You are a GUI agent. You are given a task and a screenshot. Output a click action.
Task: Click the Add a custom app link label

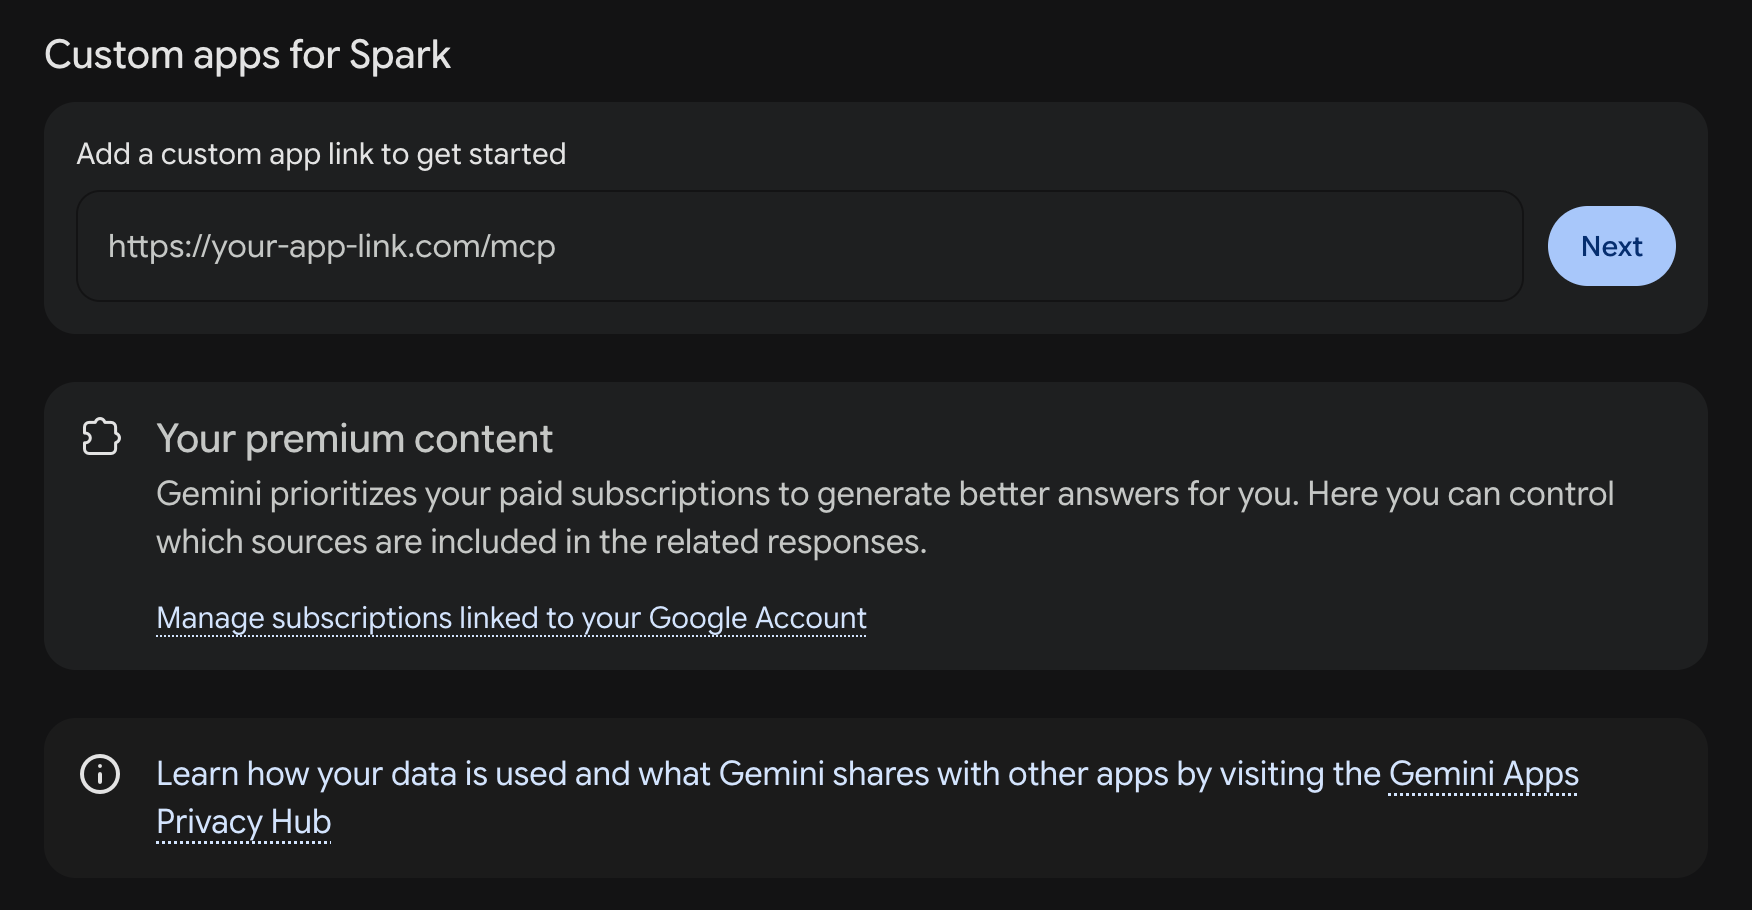click(321, 154)
